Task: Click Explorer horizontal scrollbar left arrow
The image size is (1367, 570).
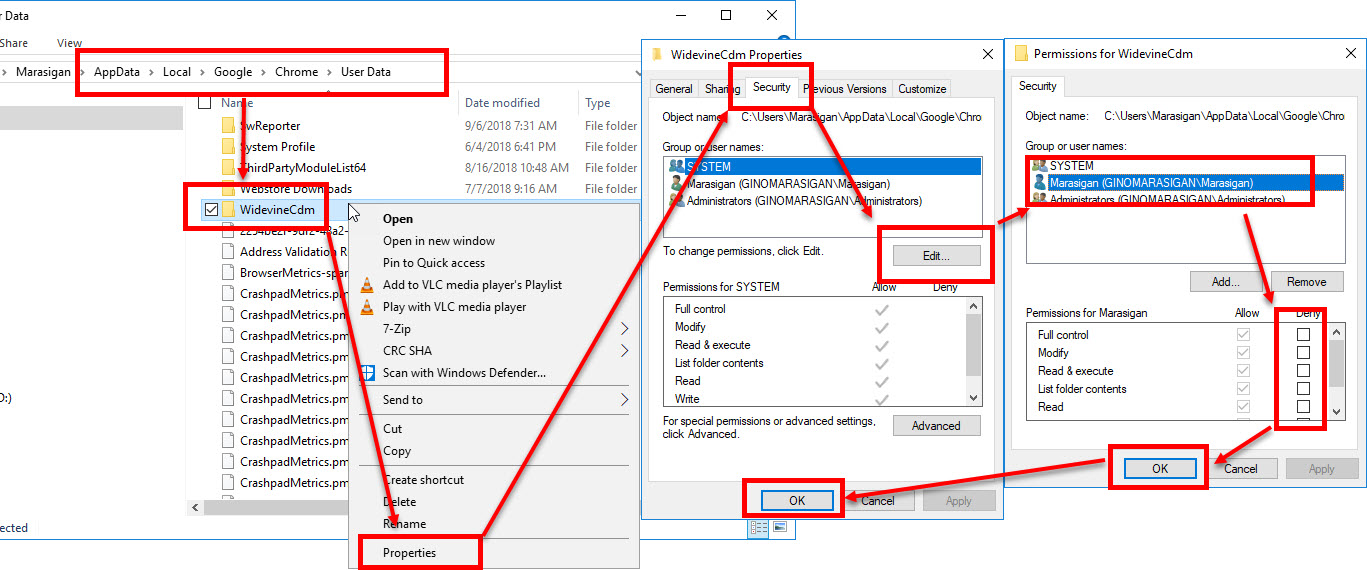Action: [x=197, y=508]
